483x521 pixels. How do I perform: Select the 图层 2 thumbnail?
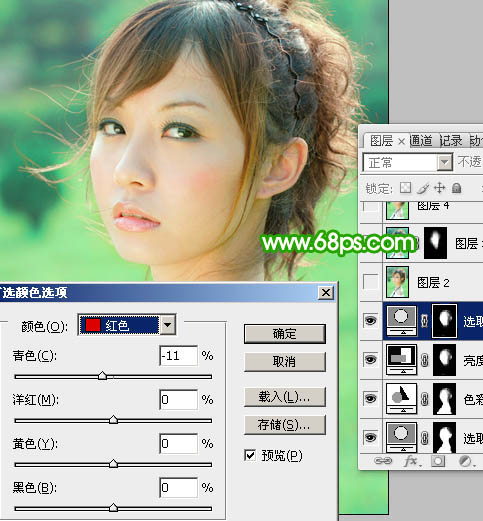click(397, 282)
